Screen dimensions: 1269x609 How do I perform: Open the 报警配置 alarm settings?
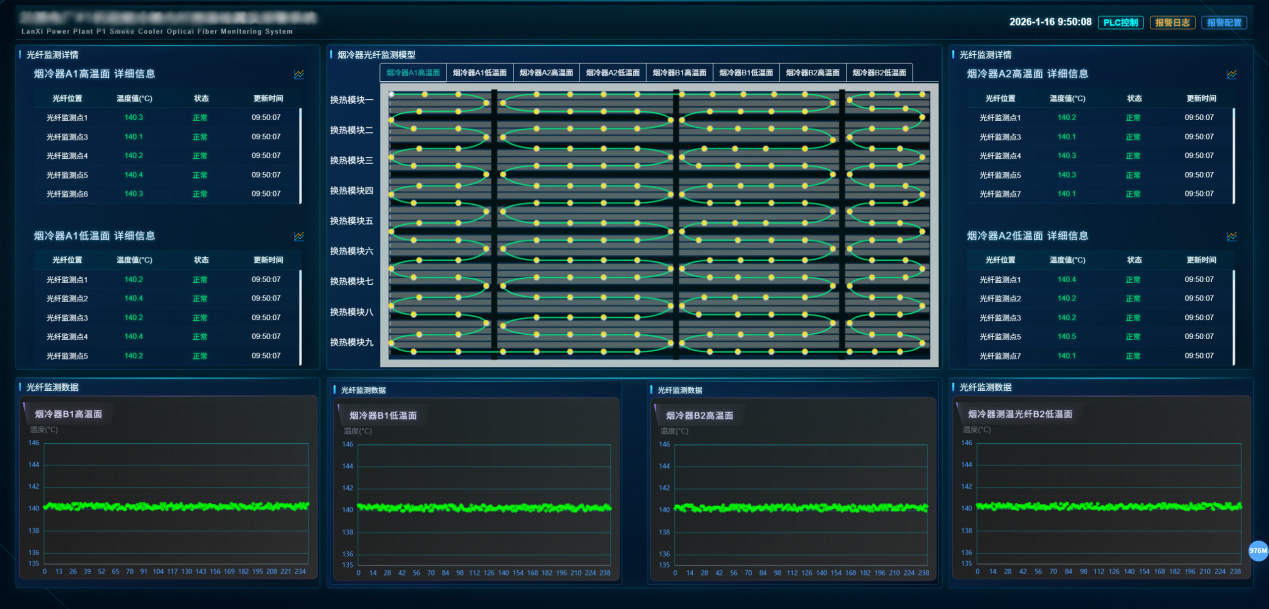1224,22
